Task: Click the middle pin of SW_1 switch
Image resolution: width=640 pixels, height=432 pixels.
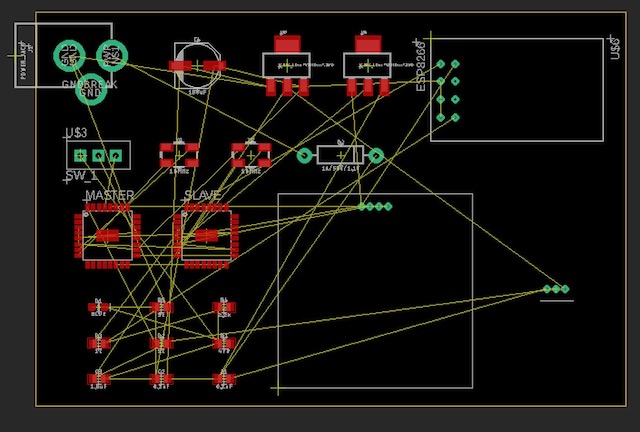Action: click(98, 155)
